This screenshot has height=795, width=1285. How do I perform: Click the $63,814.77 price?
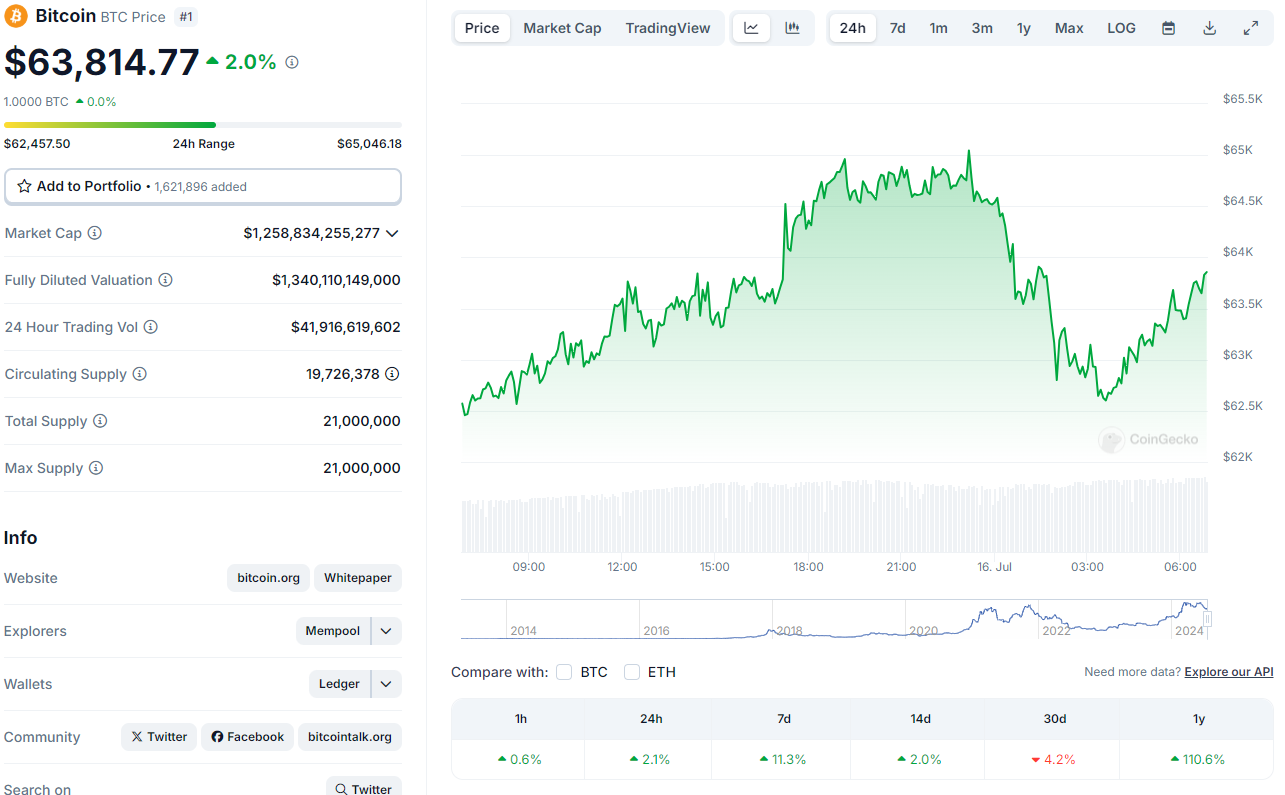(x=102, y=62)
